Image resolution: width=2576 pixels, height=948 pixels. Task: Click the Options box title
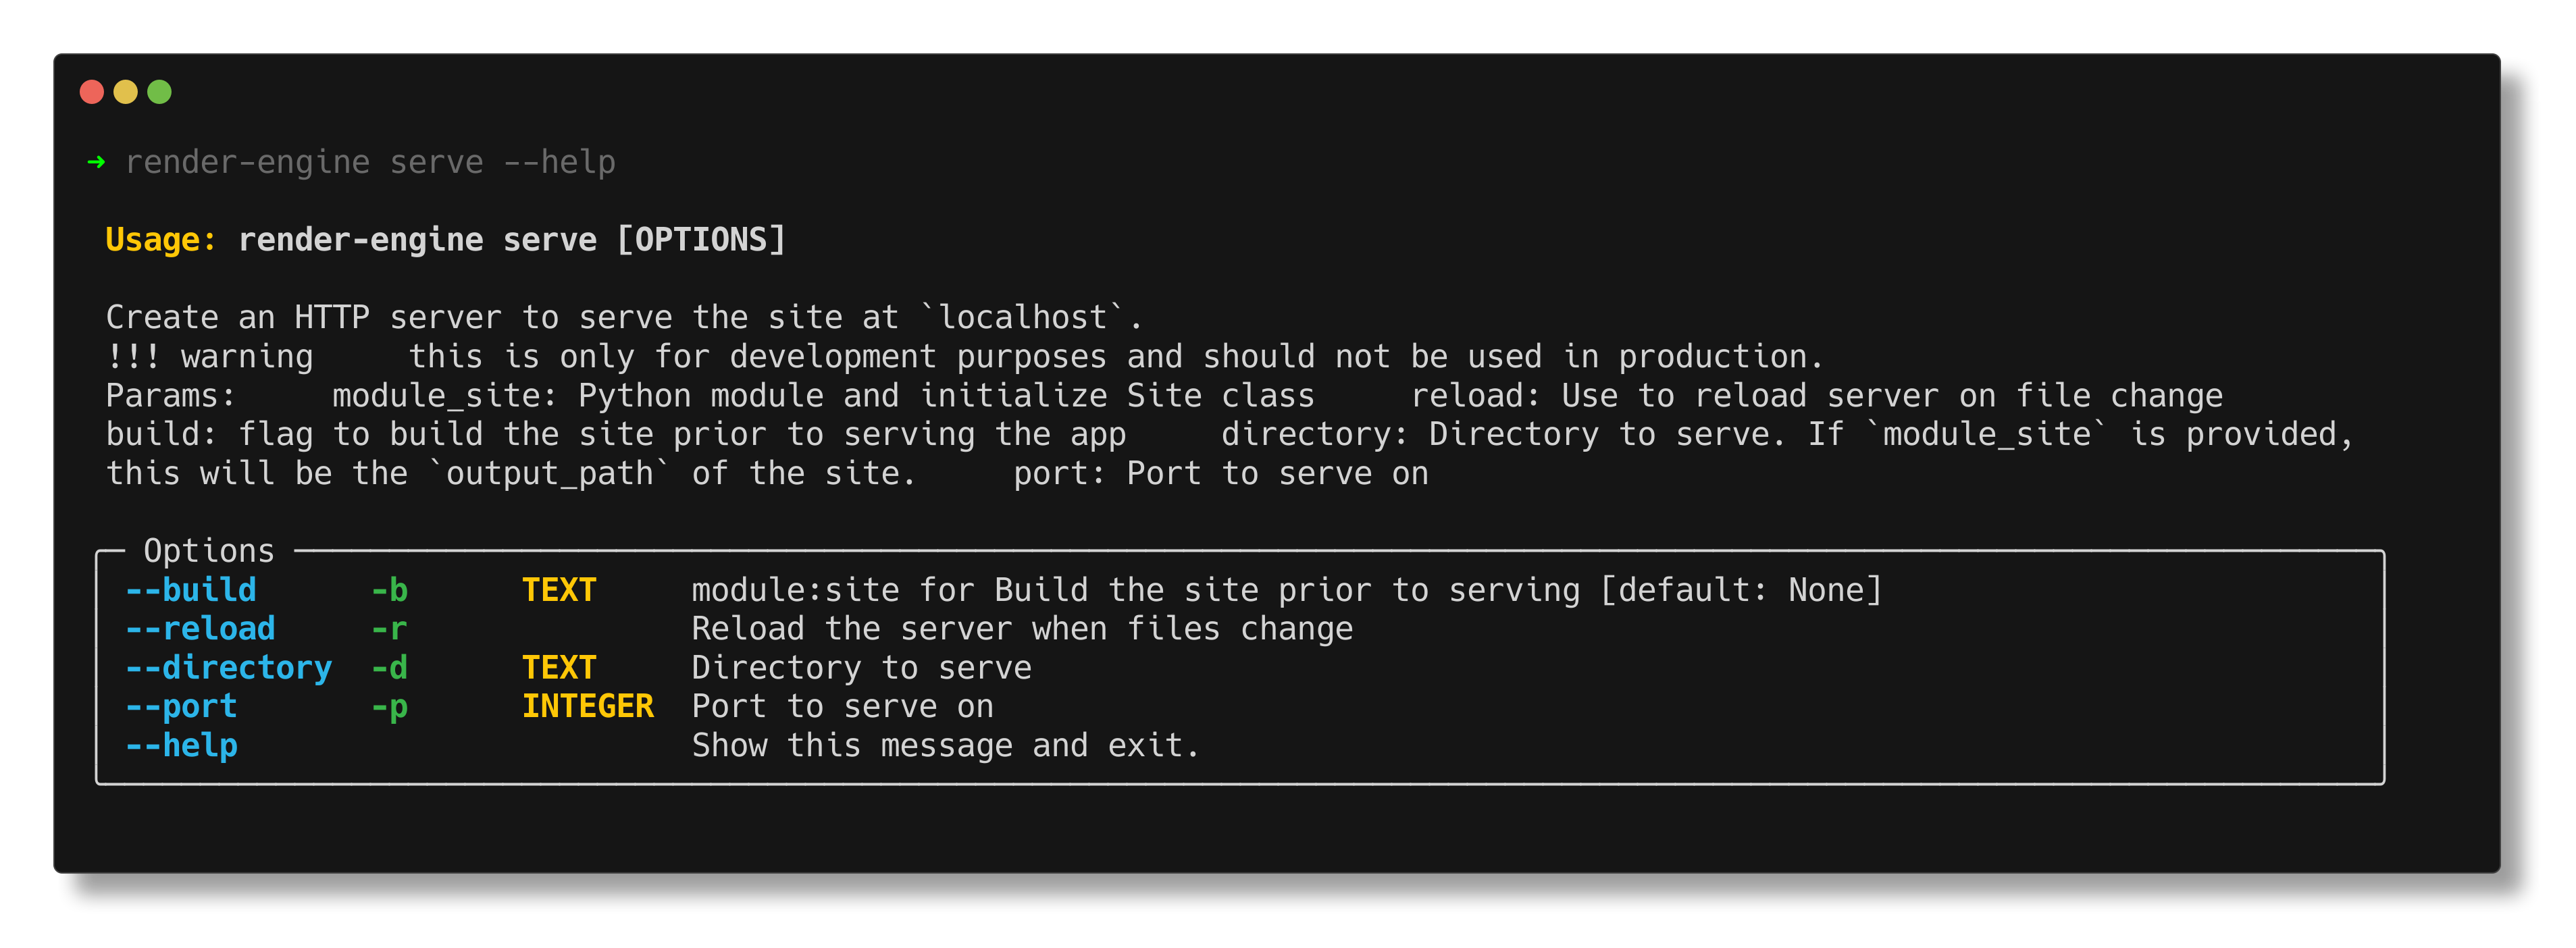click(209, 551)
